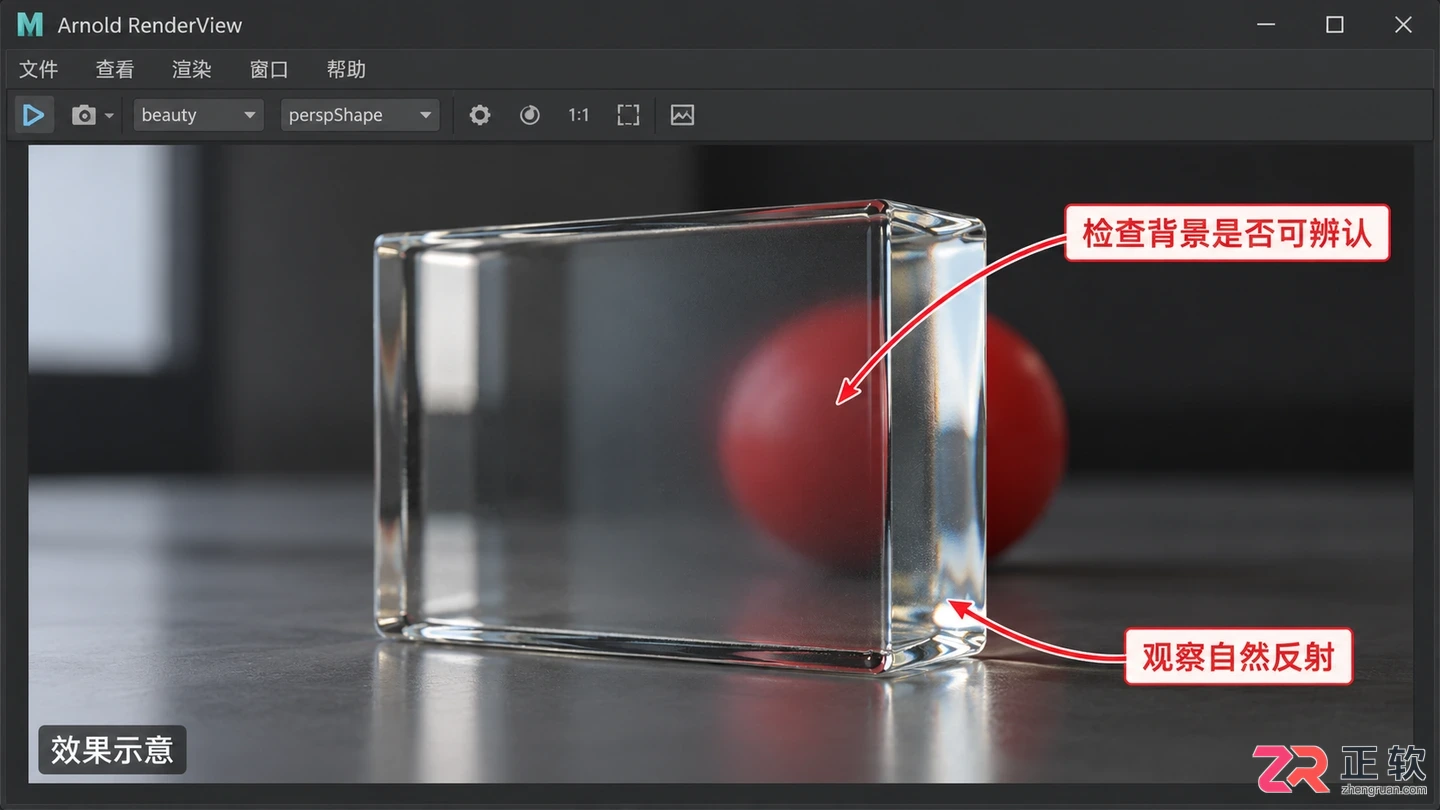
Task: Open the 文件 menu
Action: pyautogui.click(x=39, y=69)
